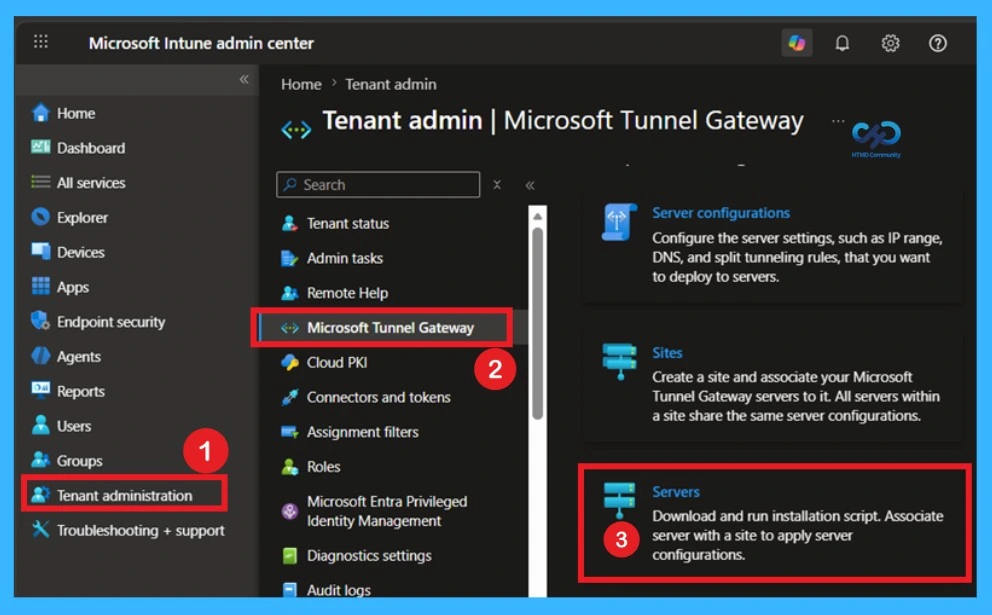Screen dimensions: 992x615
Task: Click the All services icon
Action: [40, 182]
